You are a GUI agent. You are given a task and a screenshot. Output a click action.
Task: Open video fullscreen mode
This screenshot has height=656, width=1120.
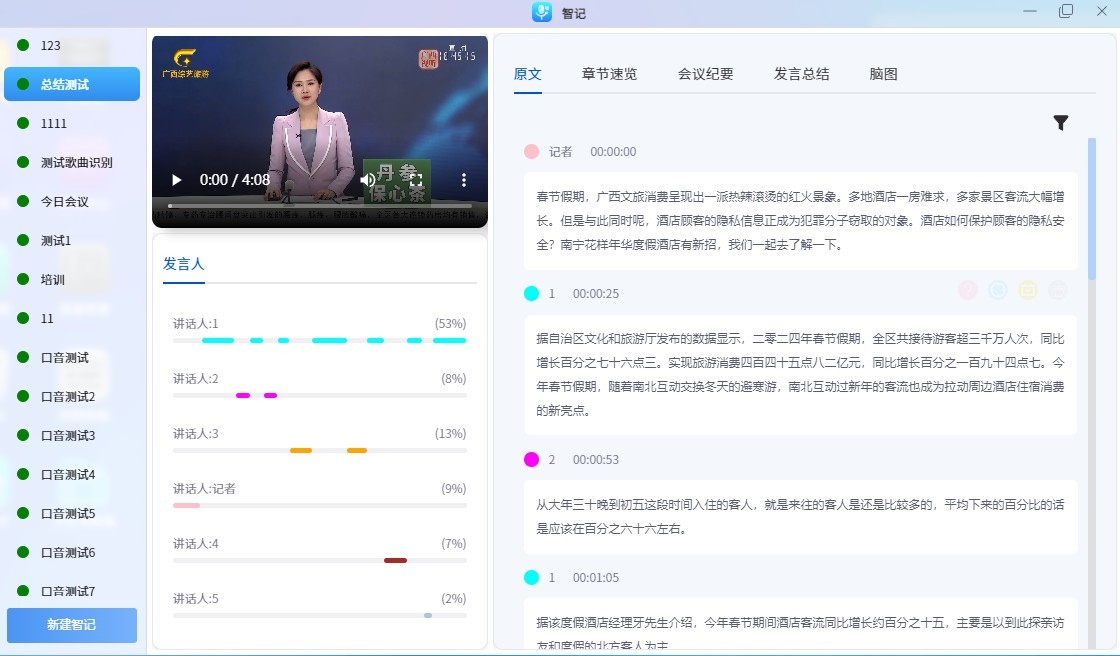tap(416, 180)
